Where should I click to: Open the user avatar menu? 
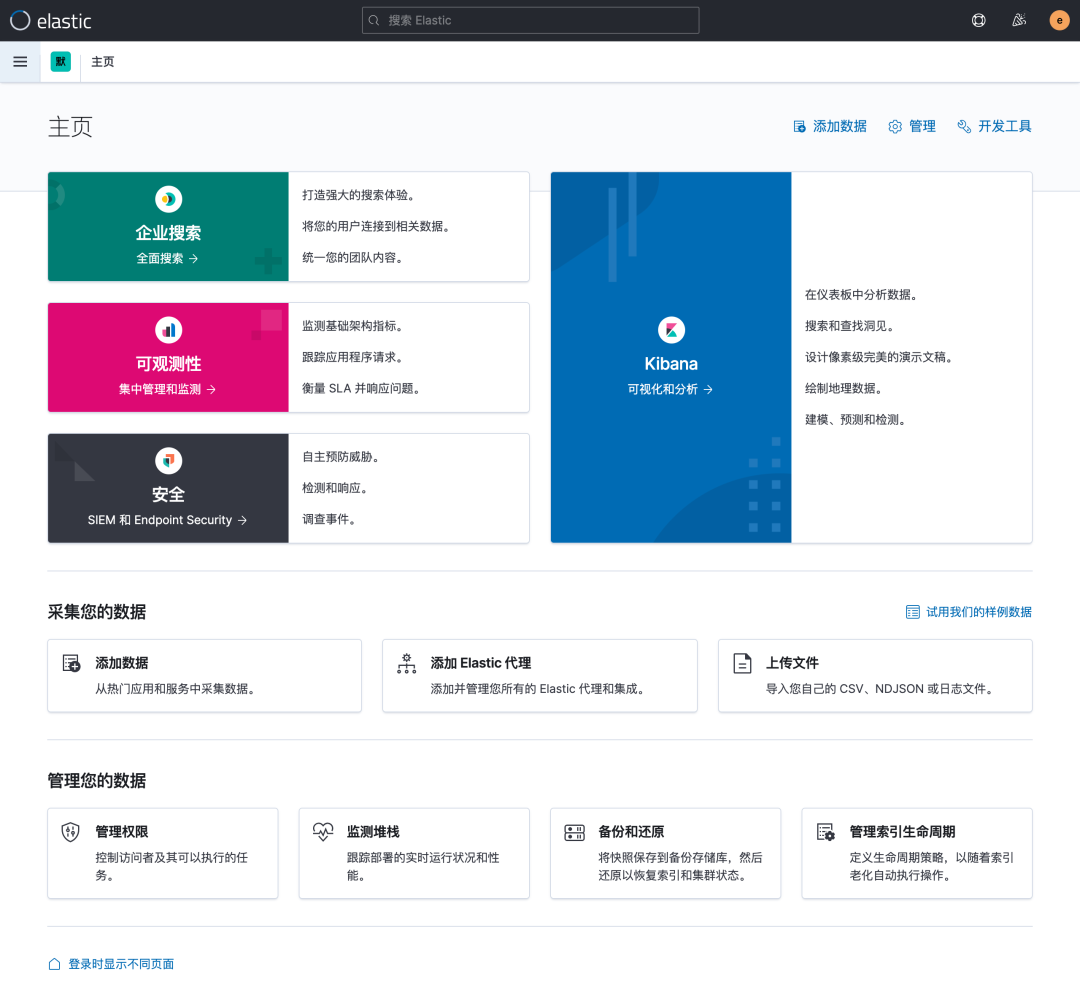pos(1059,21)
